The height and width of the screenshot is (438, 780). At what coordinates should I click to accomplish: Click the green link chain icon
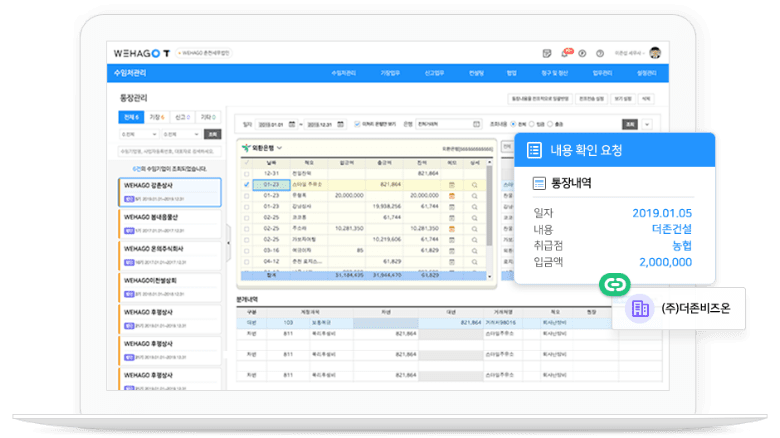(x=615, y=284)
